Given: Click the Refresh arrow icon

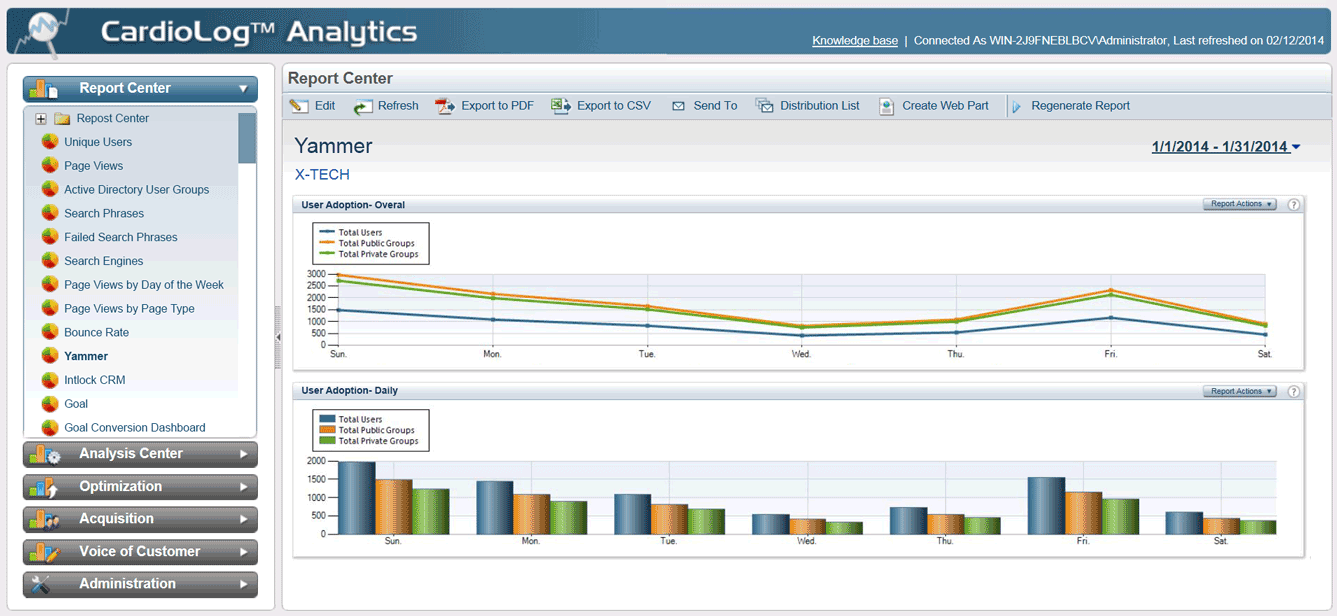Looking at the screenshot, I should (x=362, y=106).
